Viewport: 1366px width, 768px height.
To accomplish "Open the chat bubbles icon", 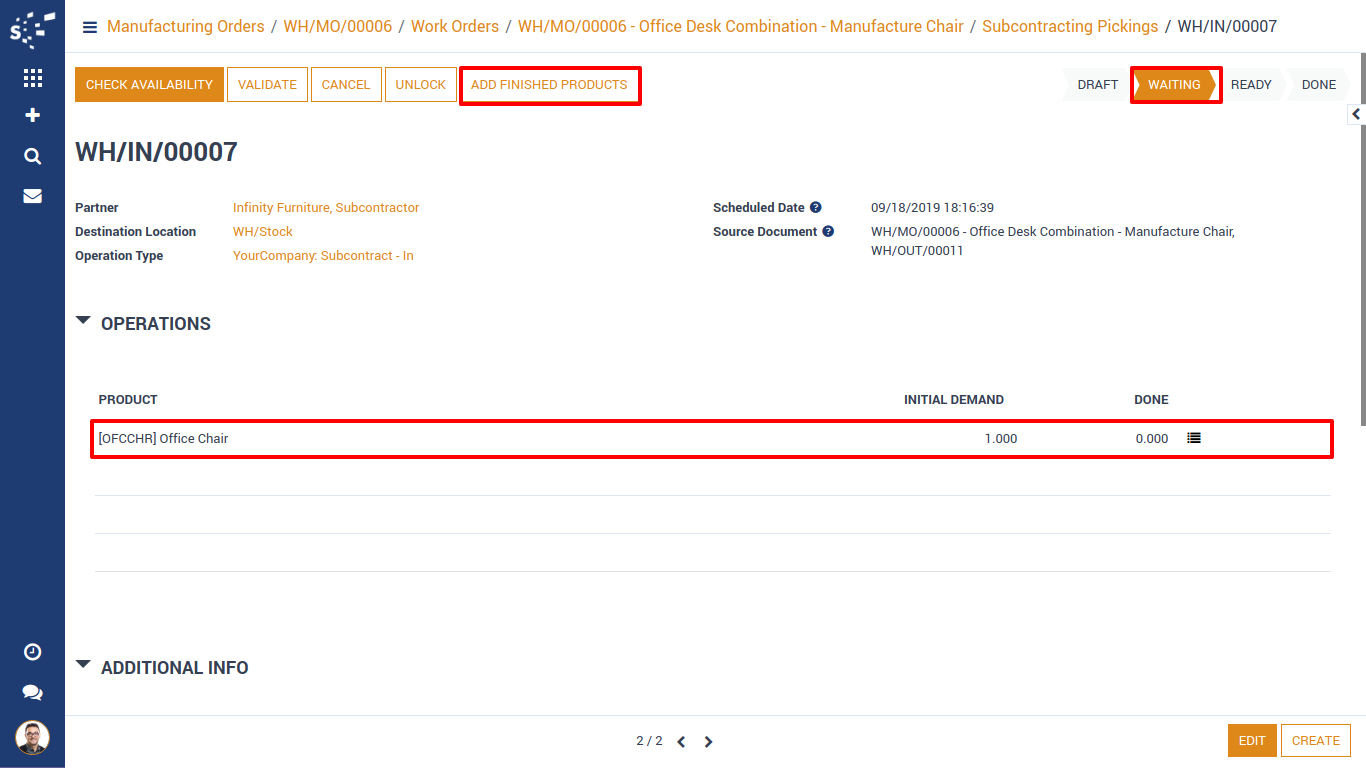I will pos(32,692).
